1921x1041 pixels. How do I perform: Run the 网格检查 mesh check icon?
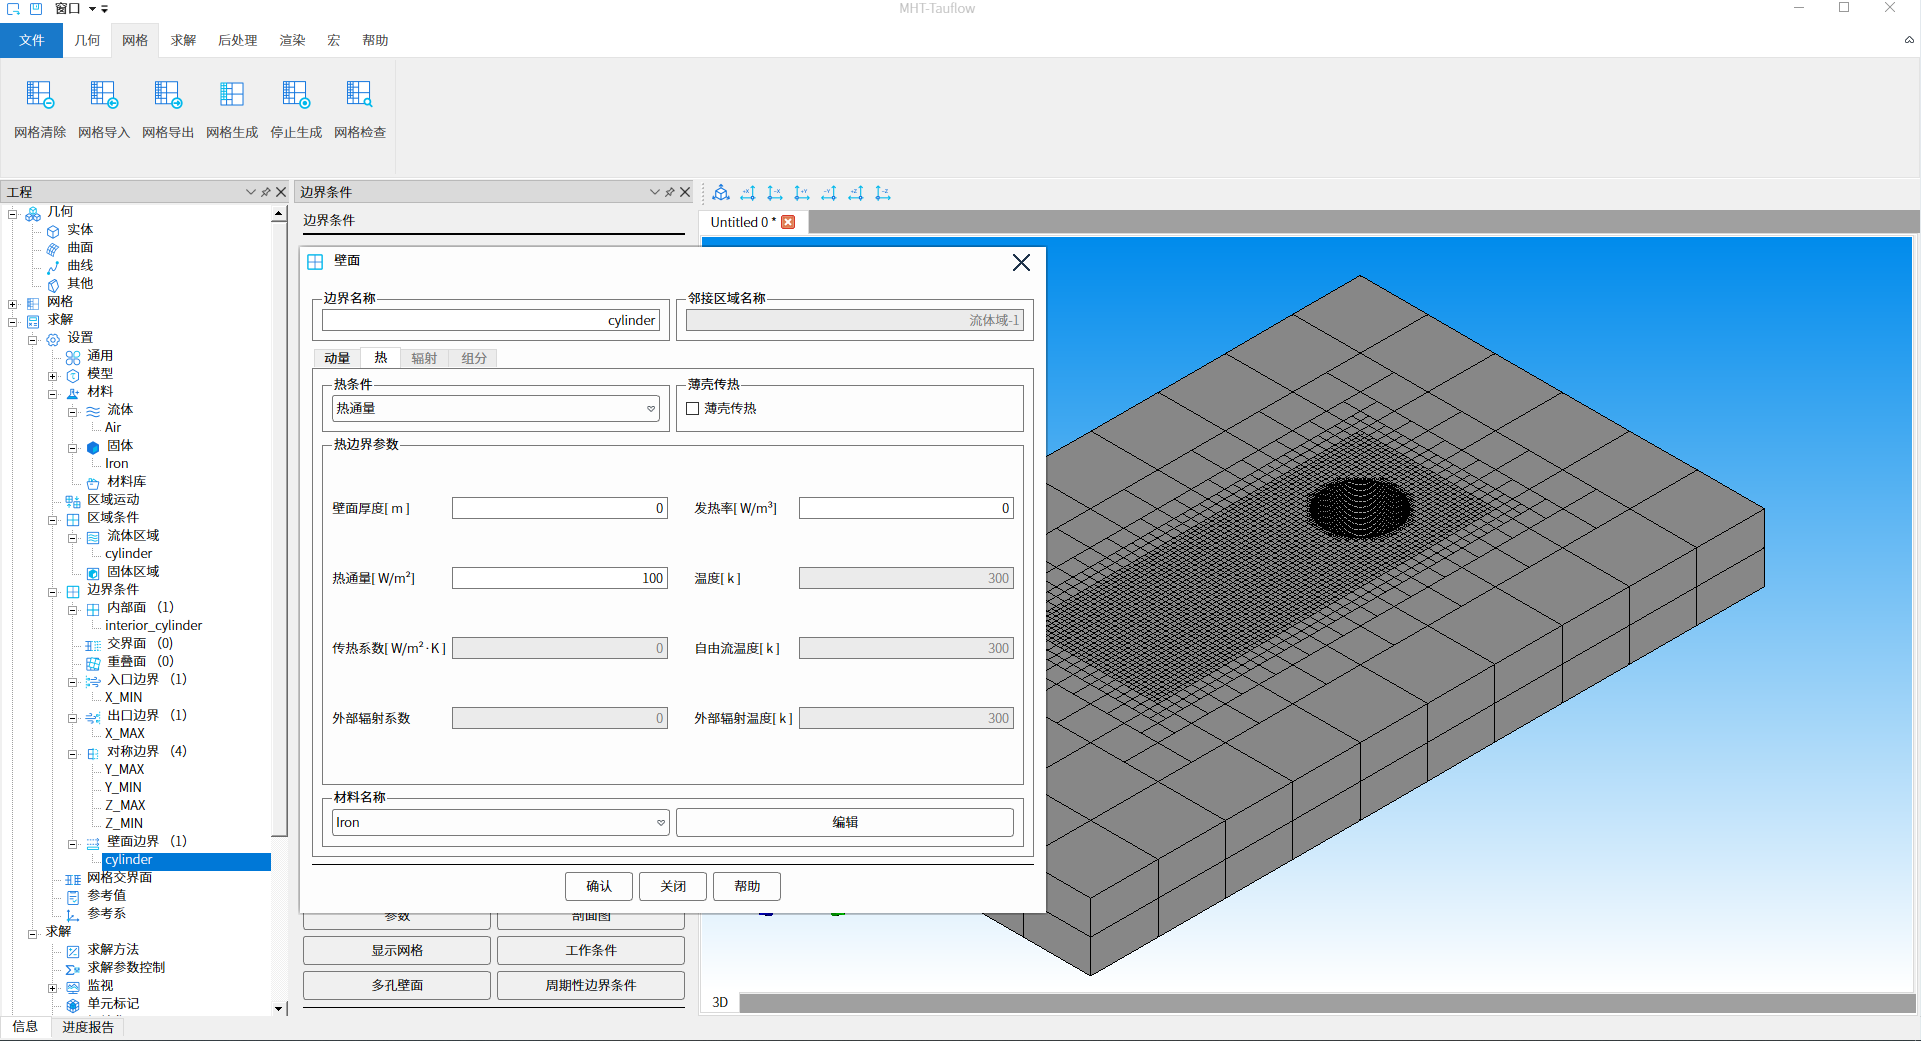[359, 95]
